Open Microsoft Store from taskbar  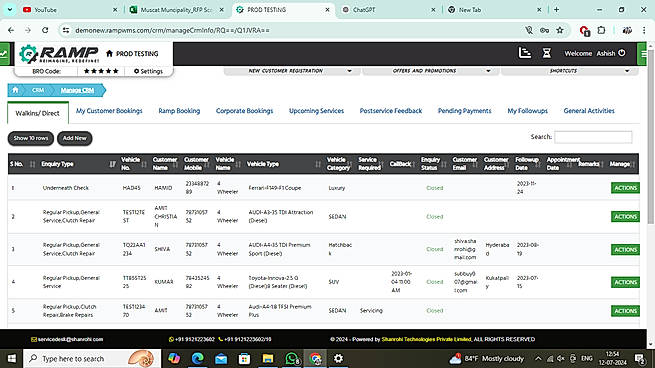[244, 358]
